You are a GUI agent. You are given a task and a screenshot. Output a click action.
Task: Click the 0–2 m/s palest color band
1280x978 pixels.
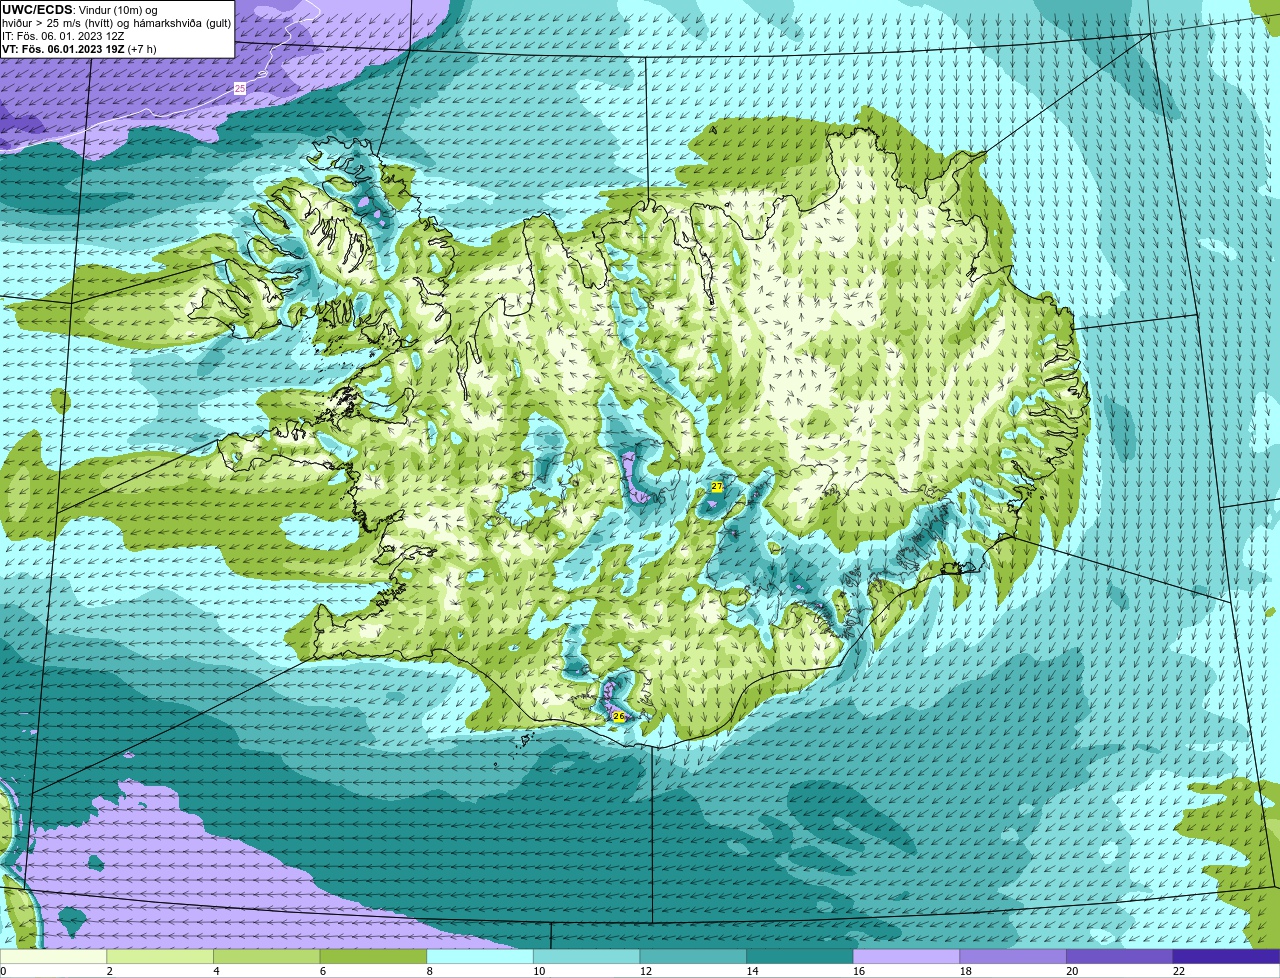53,957
